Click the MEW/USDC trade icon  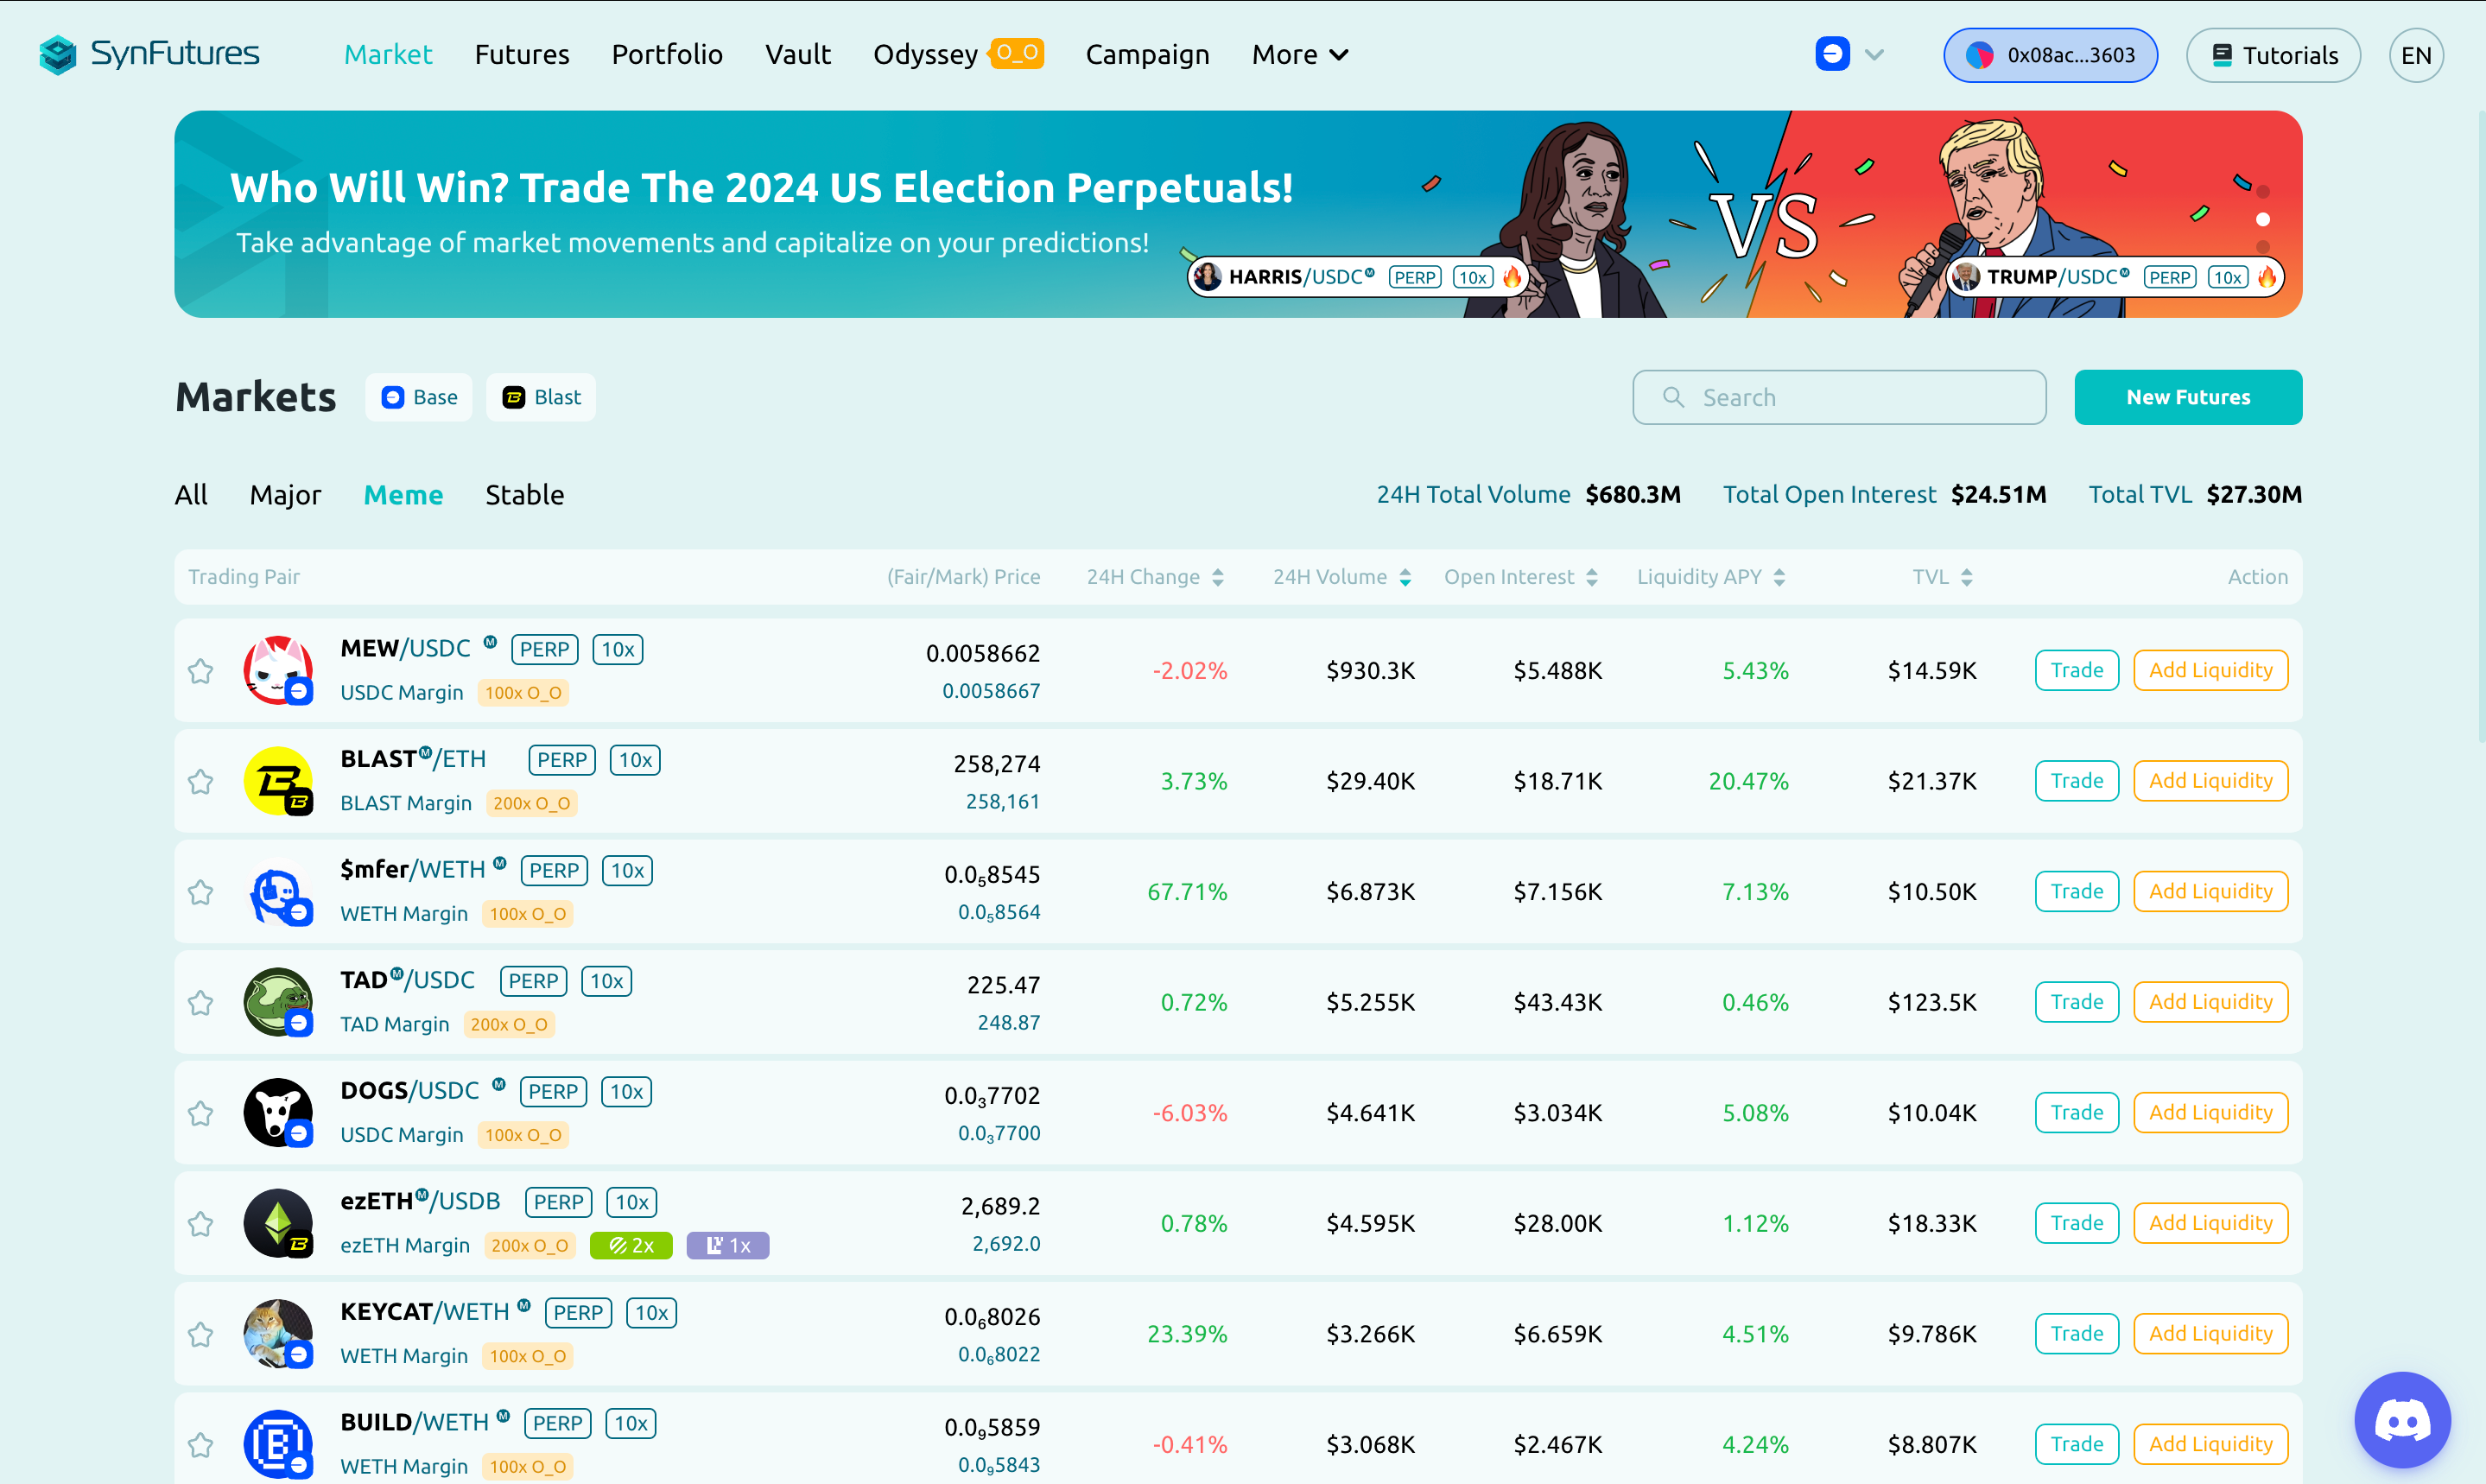[2077, 669]
